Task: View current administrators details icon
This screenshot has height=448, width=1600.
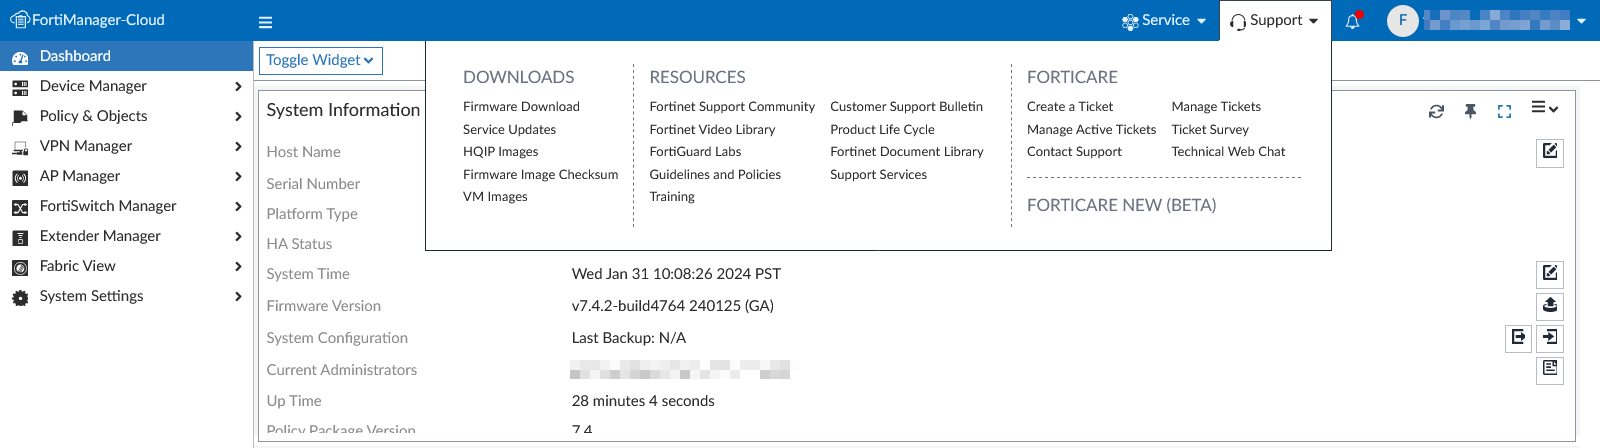Action: pos(1549,369)
